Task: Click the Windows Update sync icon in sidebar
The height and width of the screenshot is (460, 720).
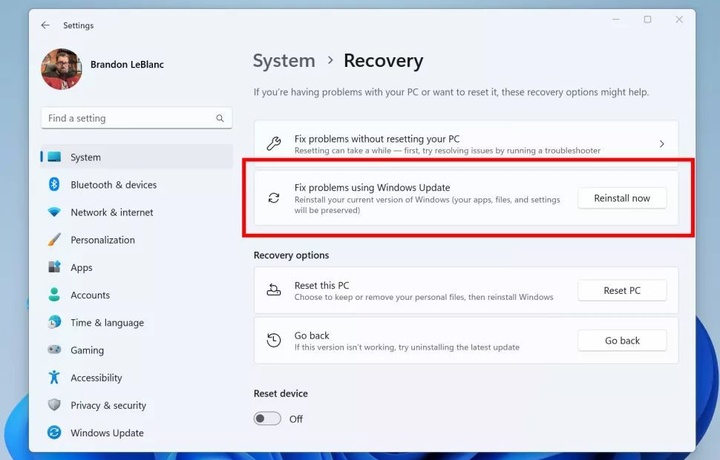Action: tap(54, 432)
